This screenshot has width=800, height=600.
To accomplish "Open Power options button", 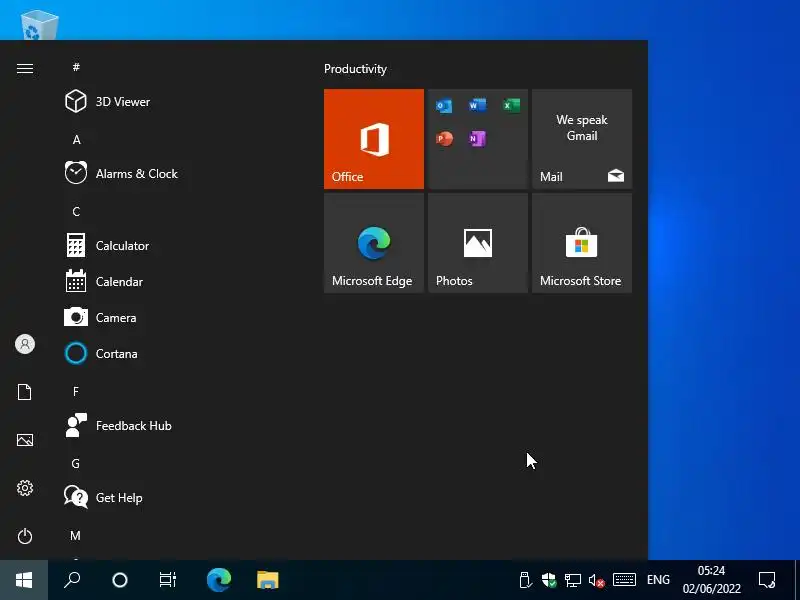I will click(x=24, y=536).
